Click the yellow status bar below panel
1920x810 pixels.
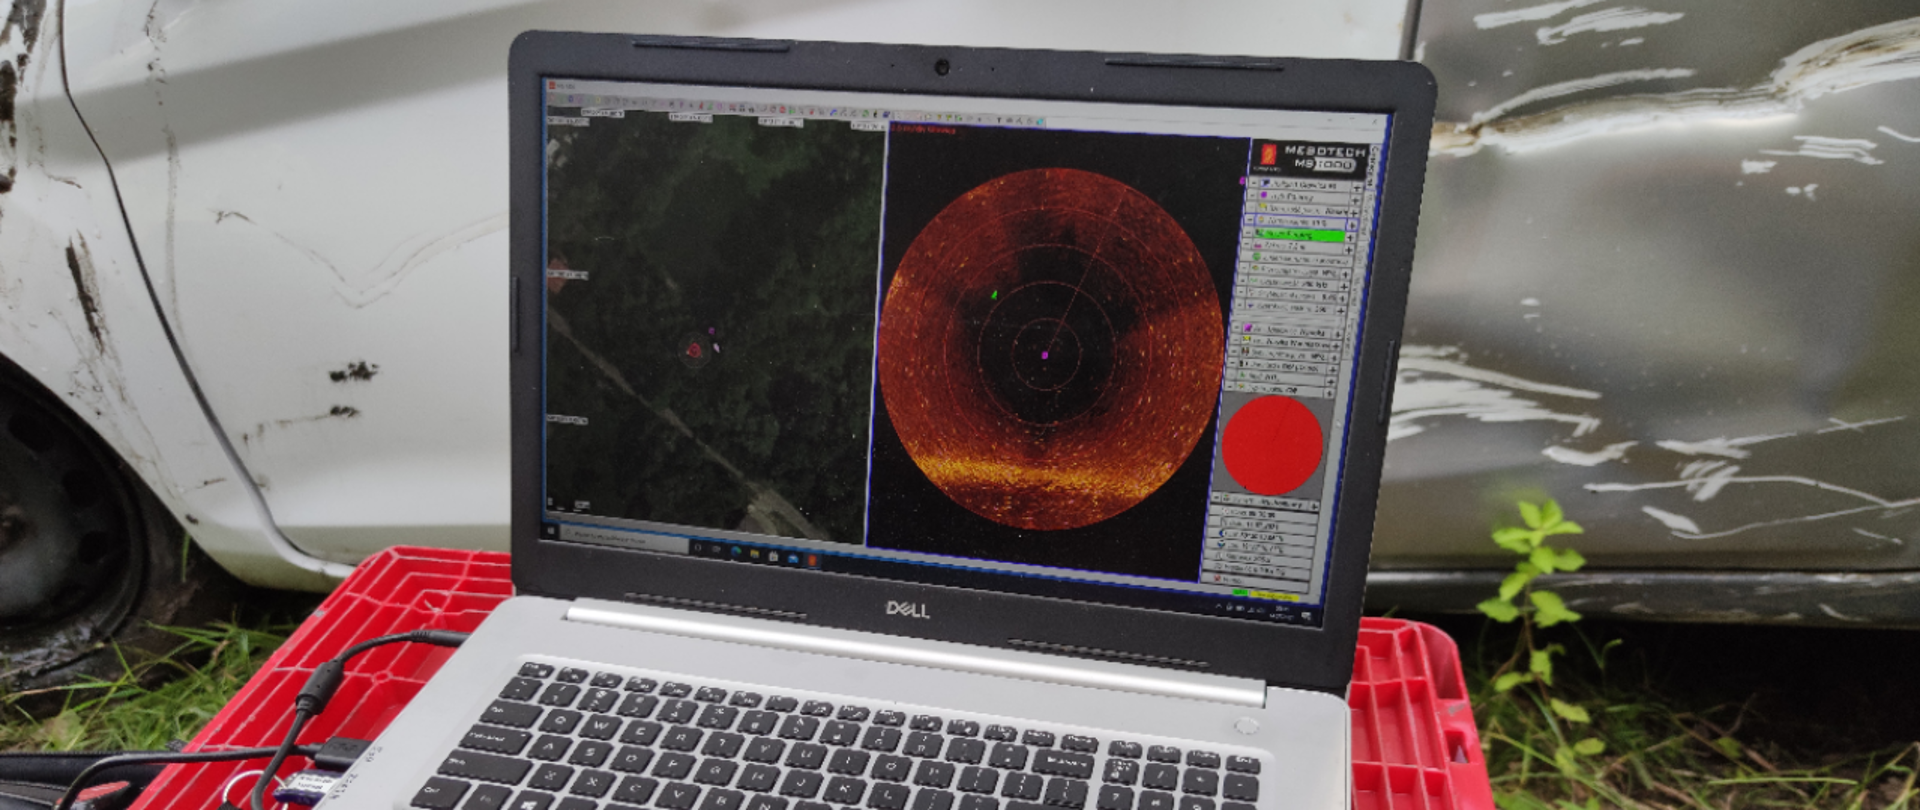click(x=1274, y=595)
